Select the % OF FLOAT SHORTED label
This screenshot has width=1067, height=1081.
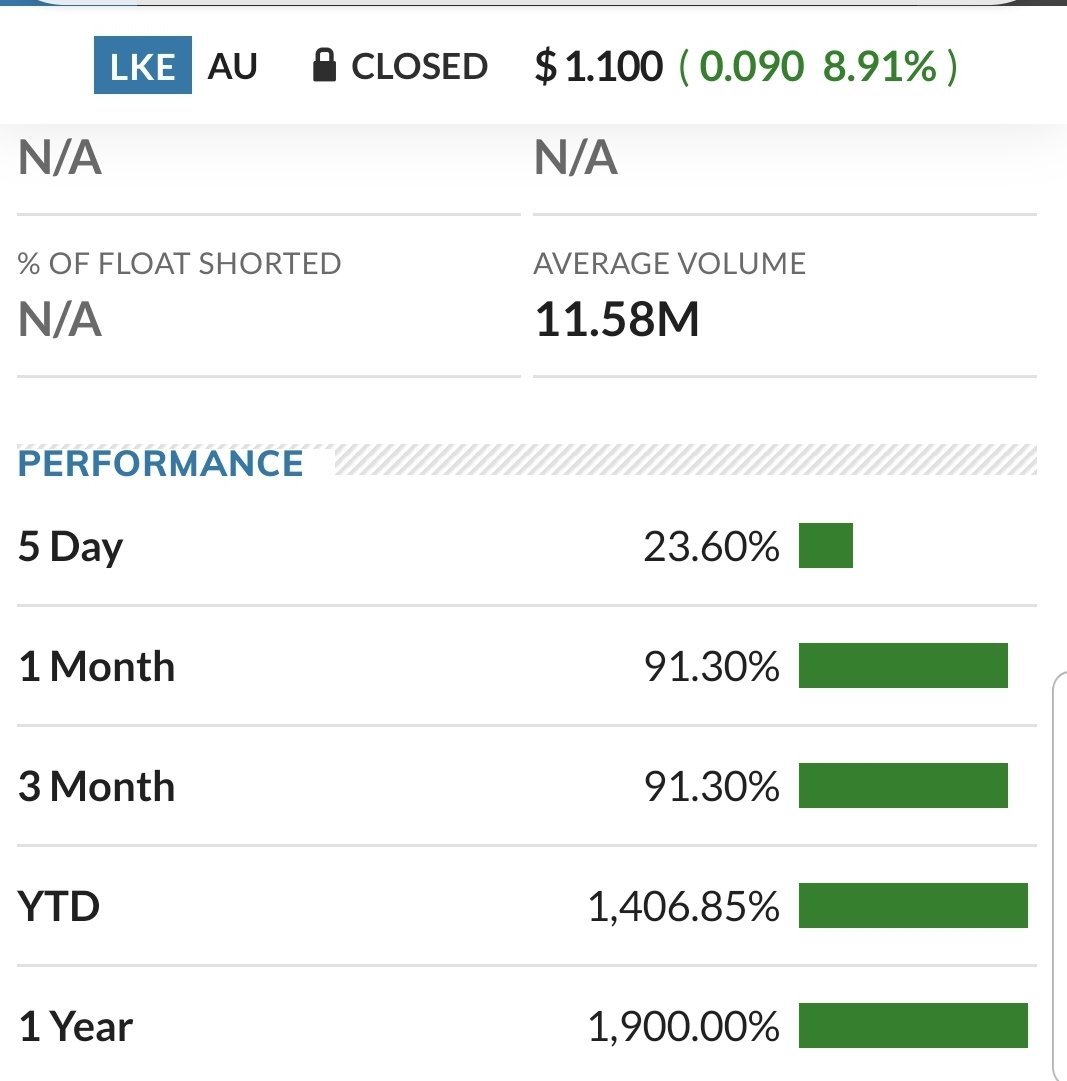click(x=179, y=263)
